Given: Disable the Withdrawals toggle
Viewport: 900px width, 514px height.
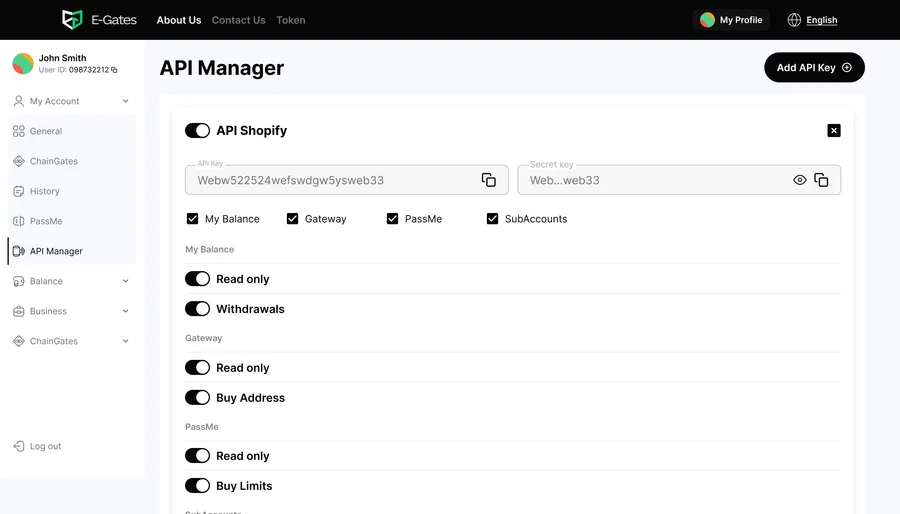Looking at the screenshot, I should pyautogui.click(x=197, y=309).
